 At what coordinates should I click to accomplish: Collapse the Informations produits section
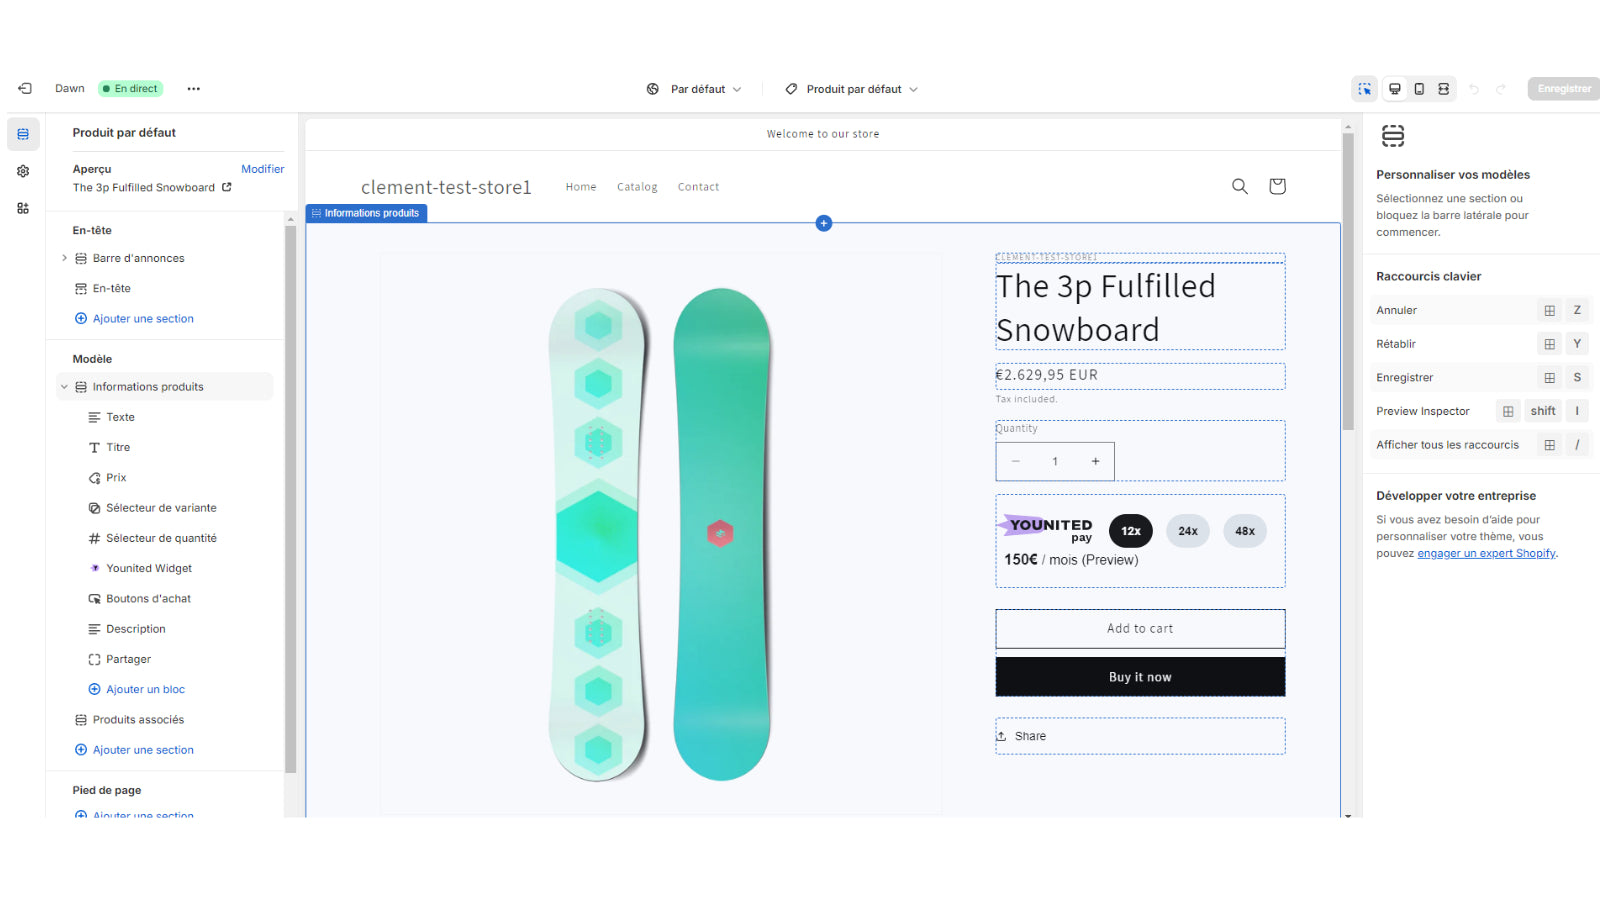click(64, 387)
